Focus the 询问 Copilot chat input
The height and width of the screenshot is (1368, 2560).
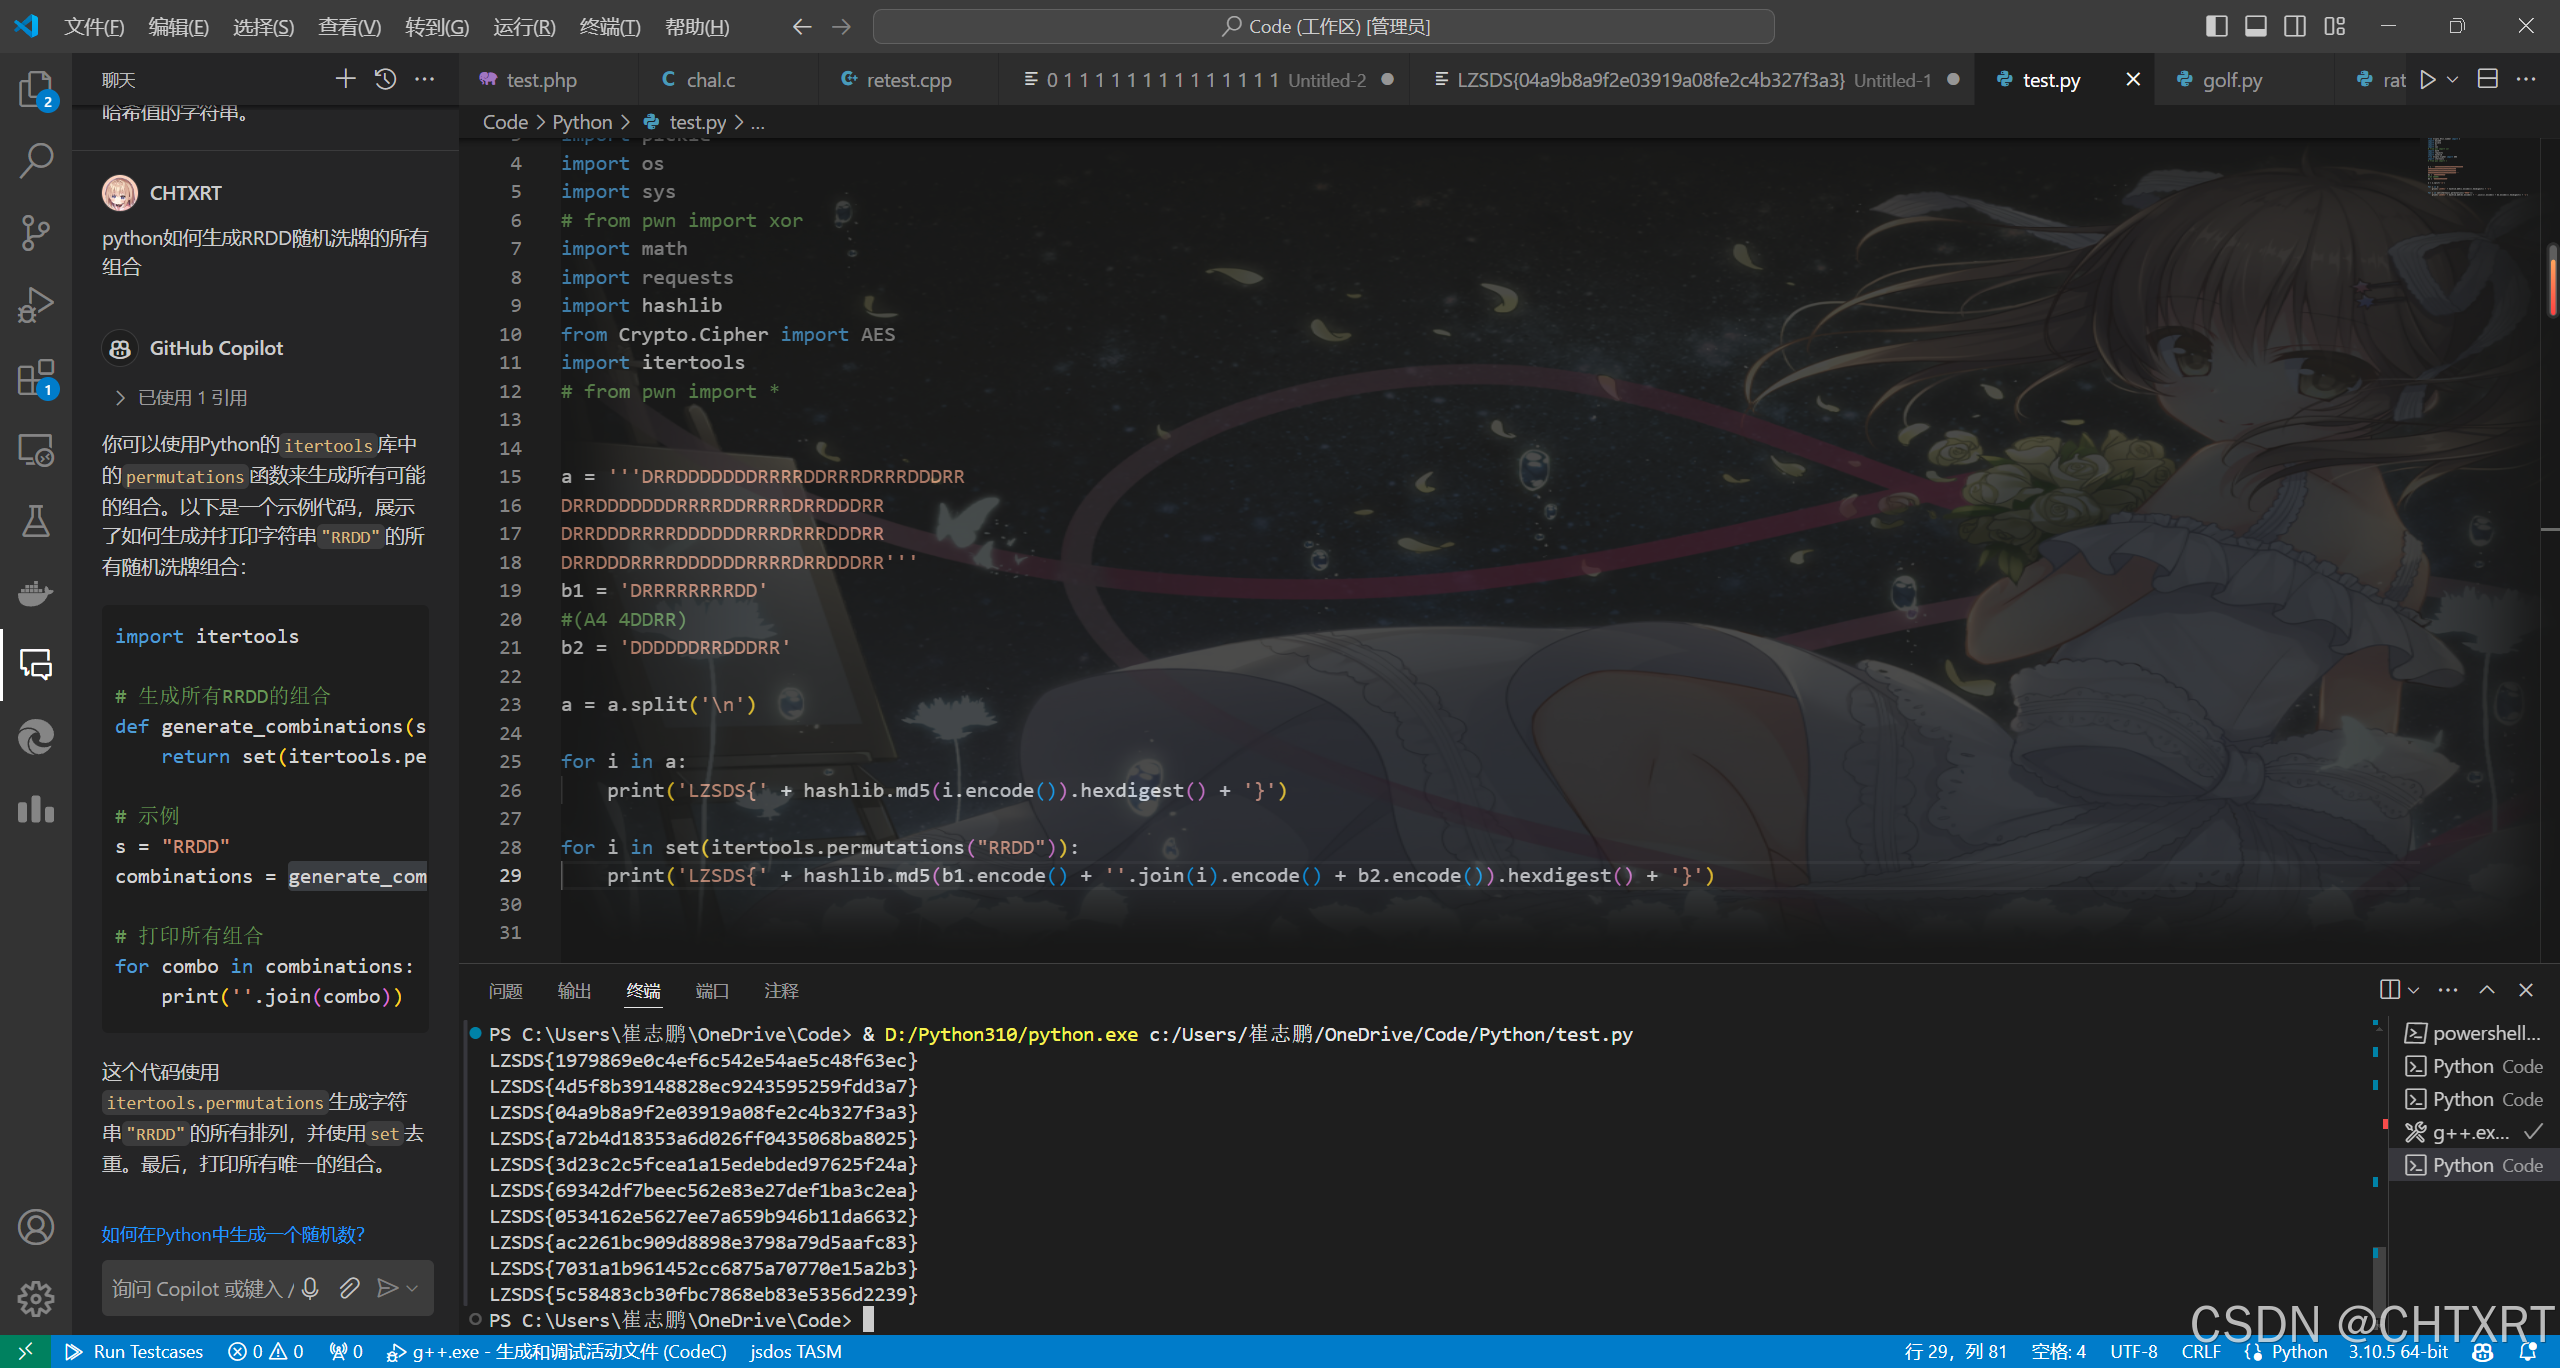200,1288
